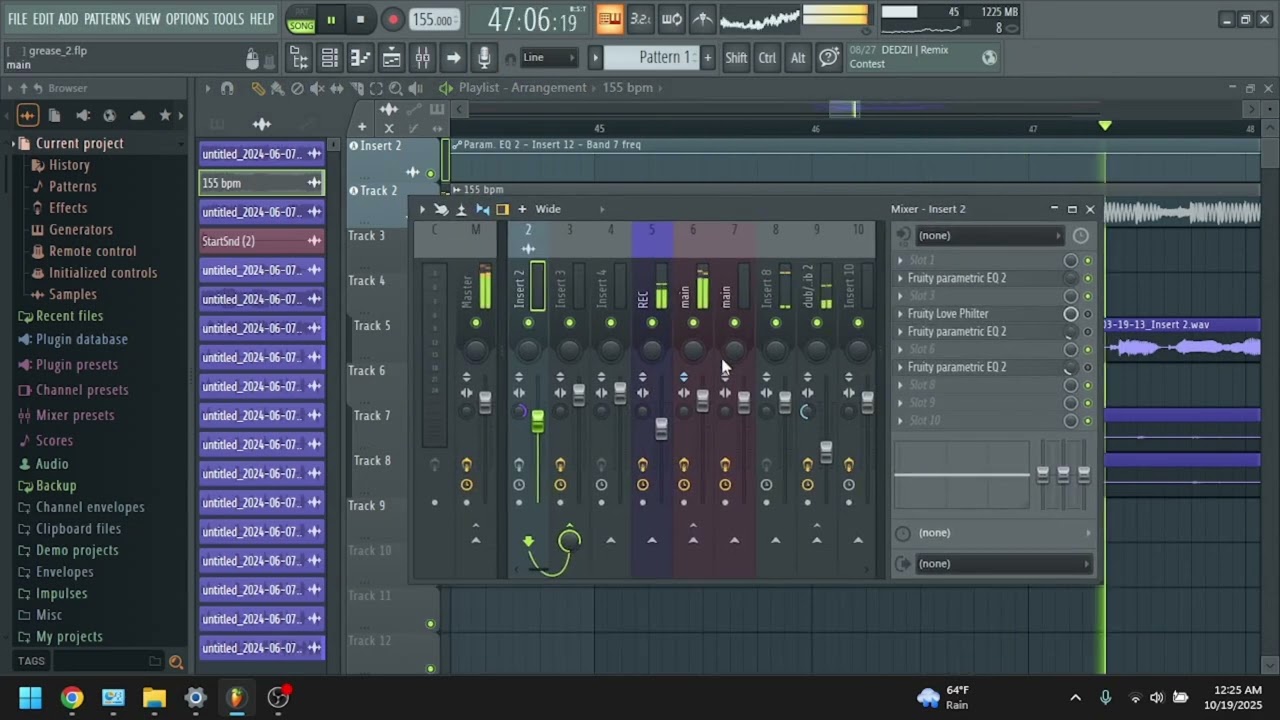1280x720 pixels.
Task: Click the Alt modifier button
Action: click(798, 58)
